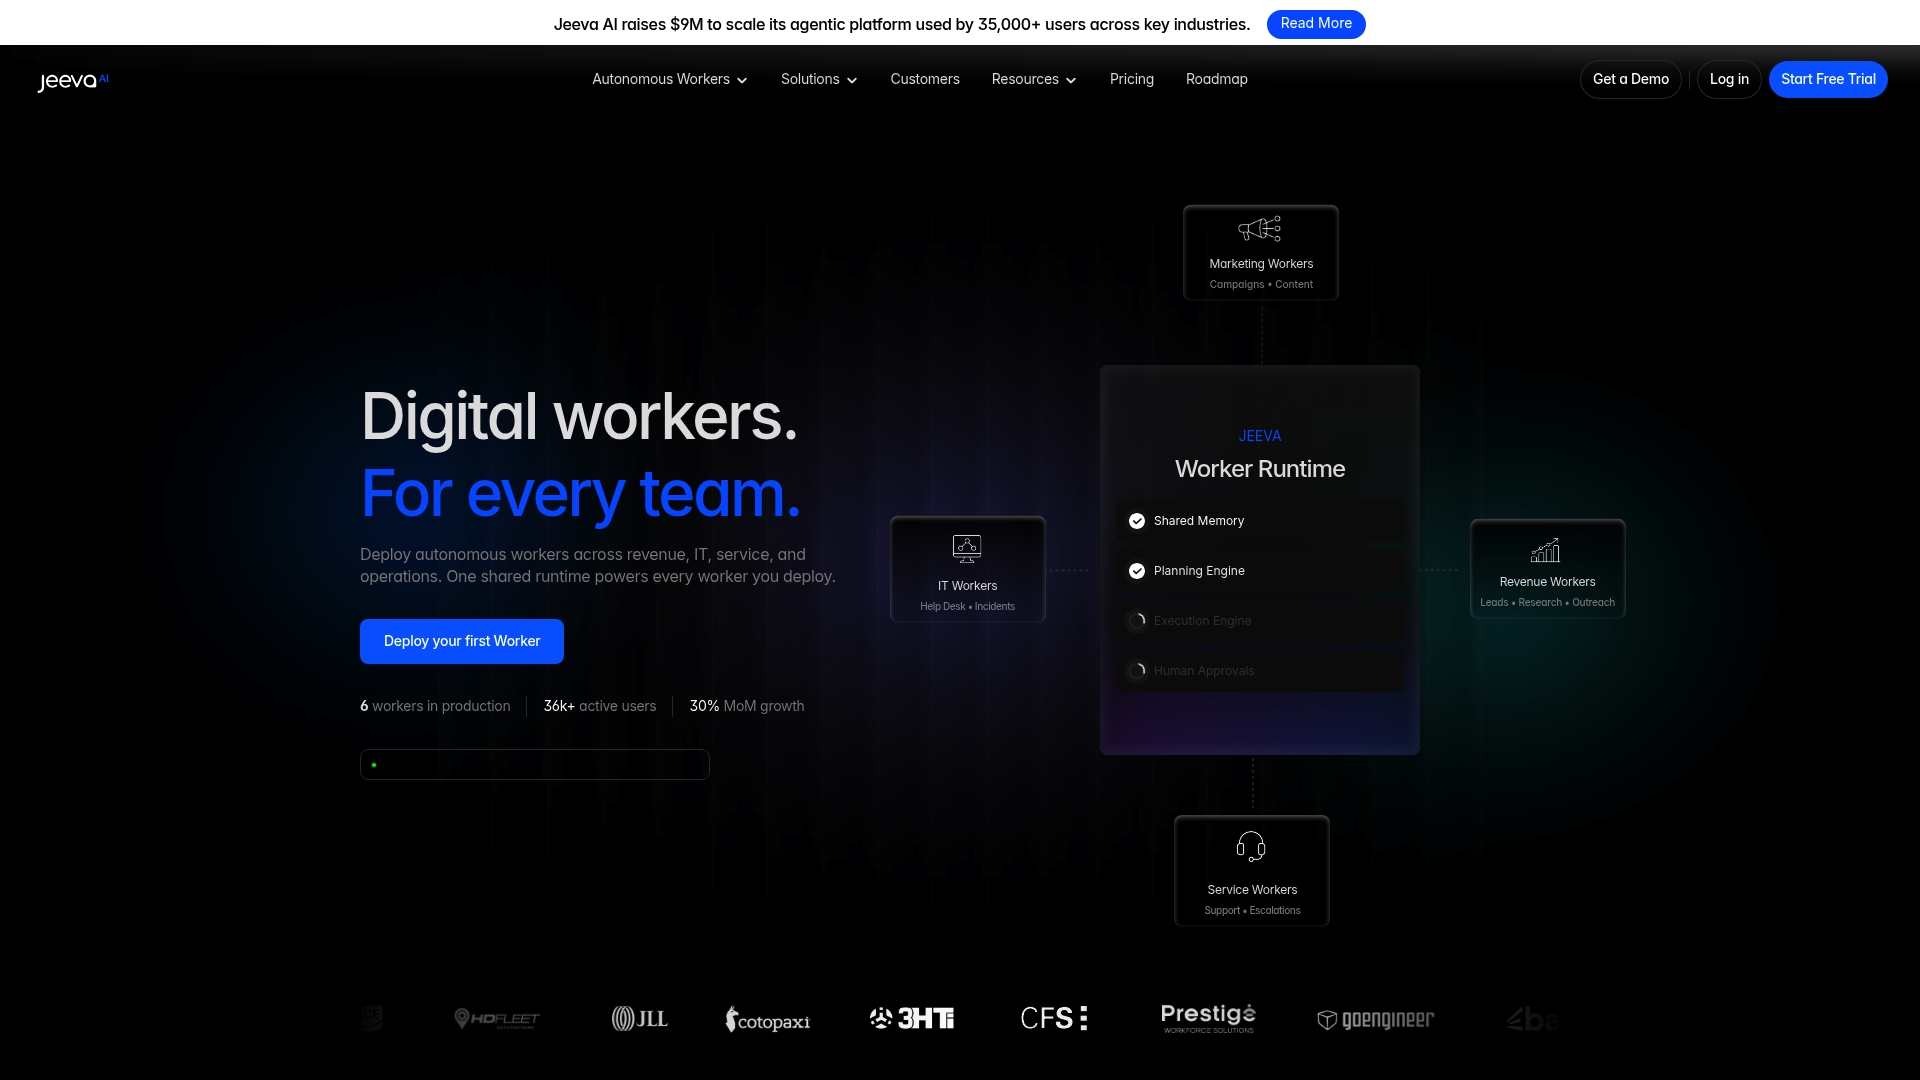Expand the Solutions menu chevron
Viewport: 1920px width, 1080px height.
click(852, 81)
